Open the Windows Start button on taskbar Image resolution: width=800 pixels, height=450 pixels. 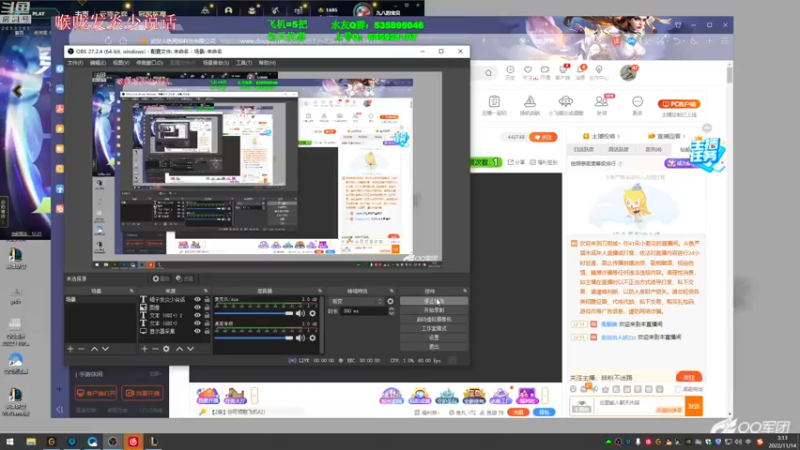10,442
